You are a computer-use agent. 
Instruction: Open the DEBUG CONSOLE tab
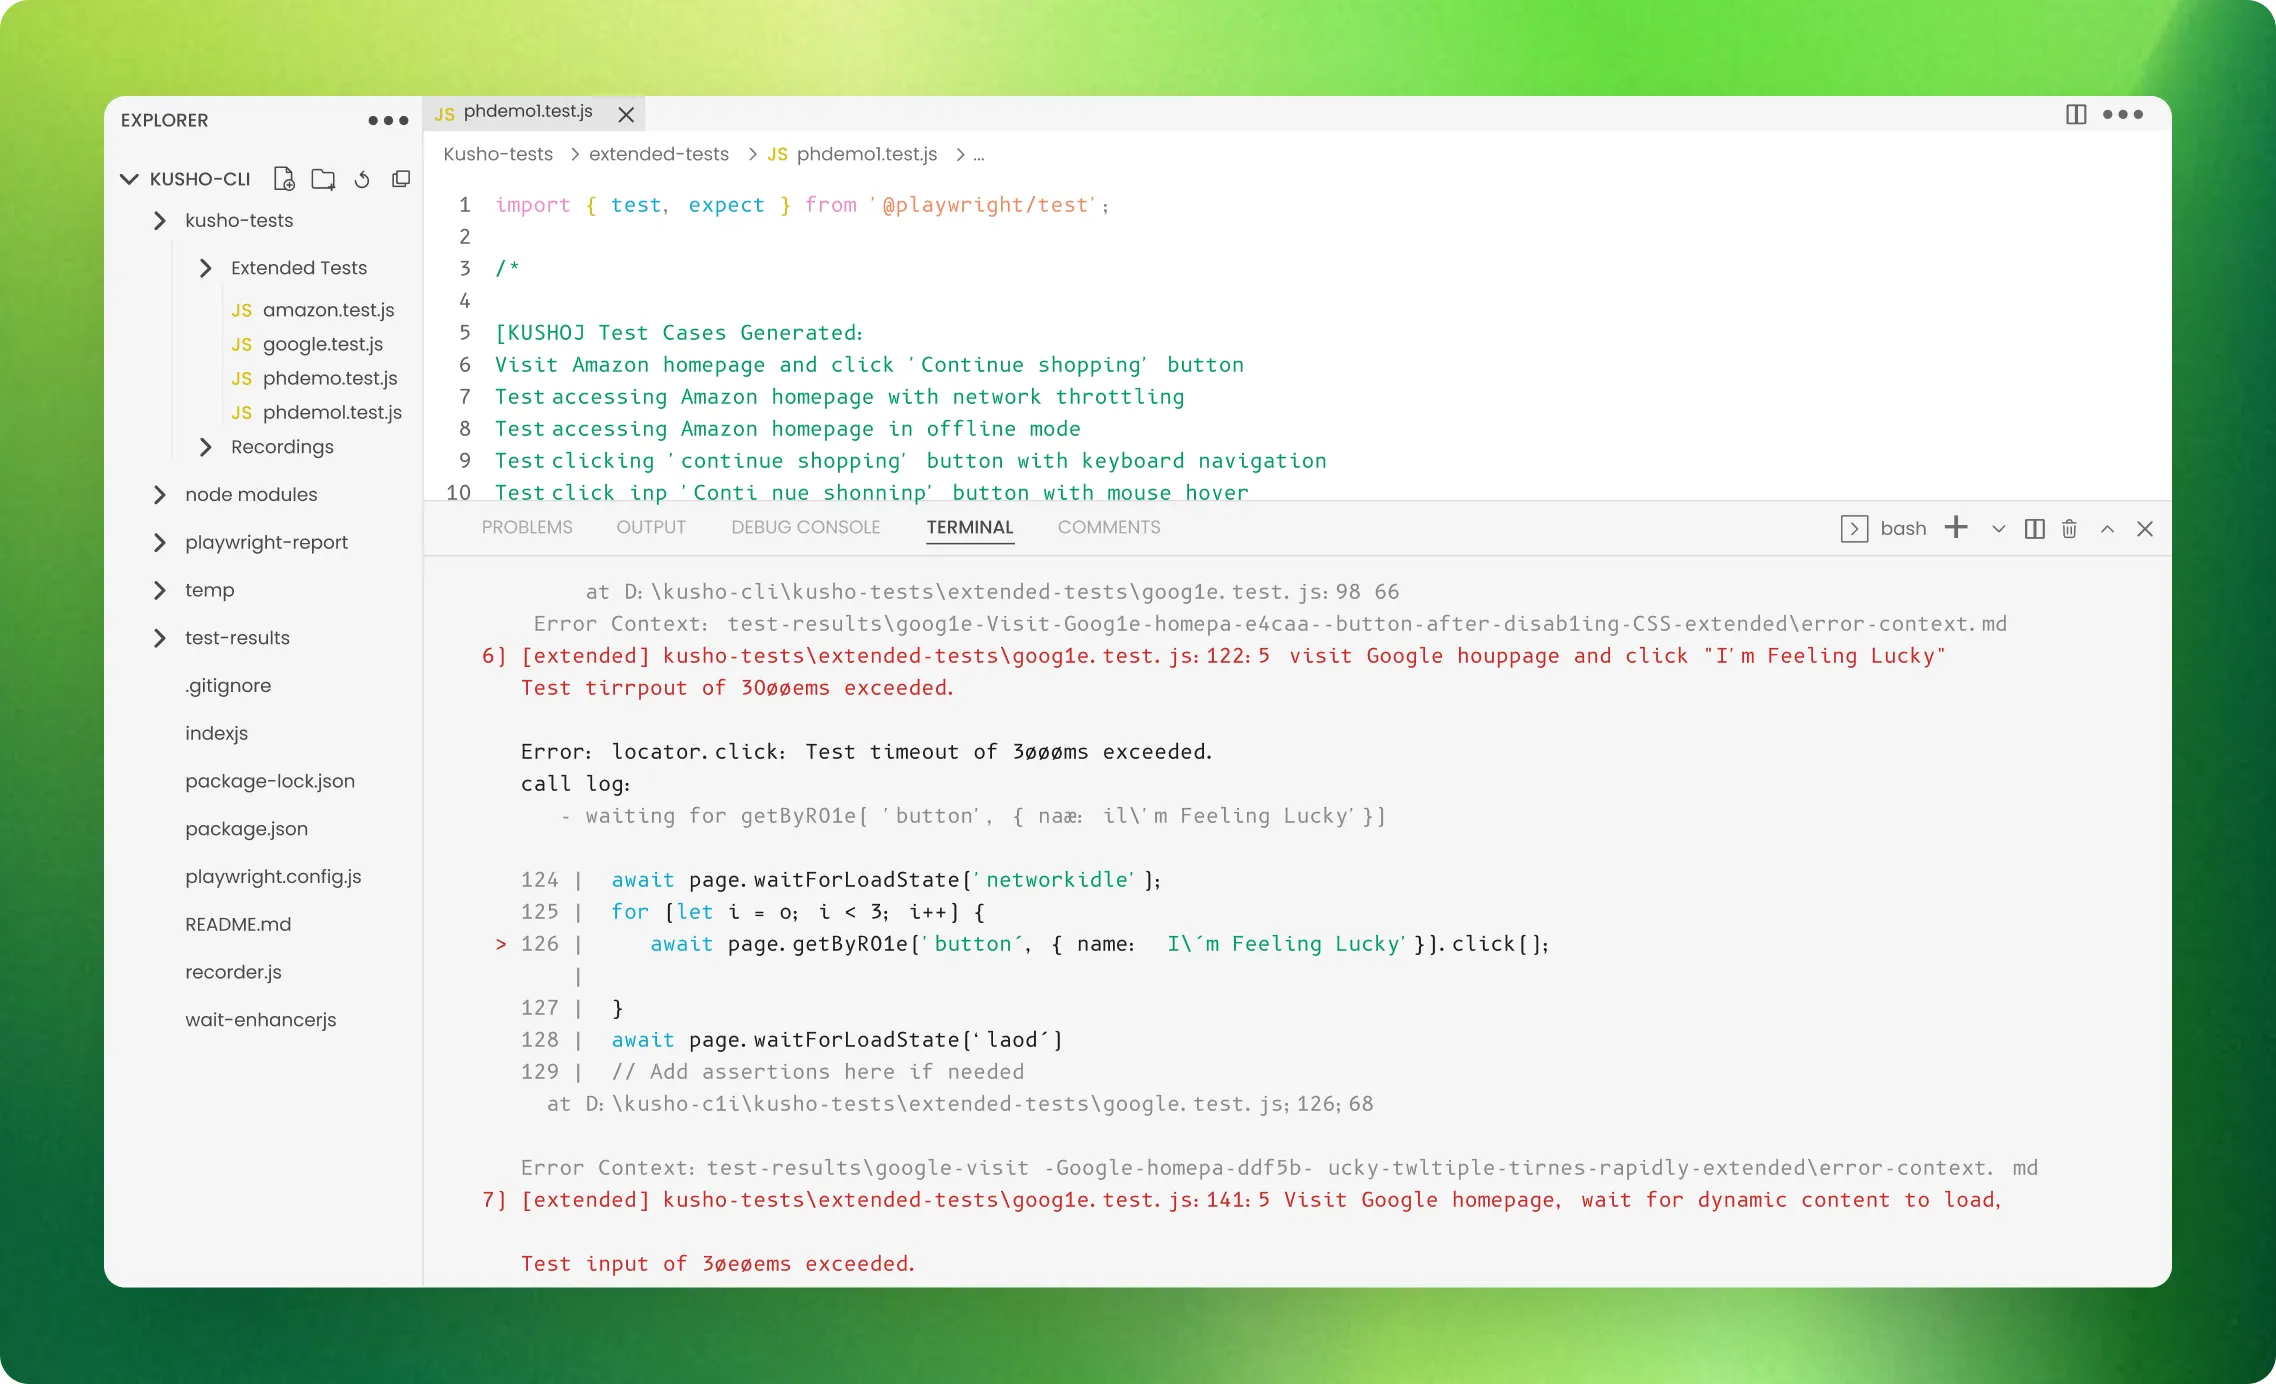tap(805, 527)
